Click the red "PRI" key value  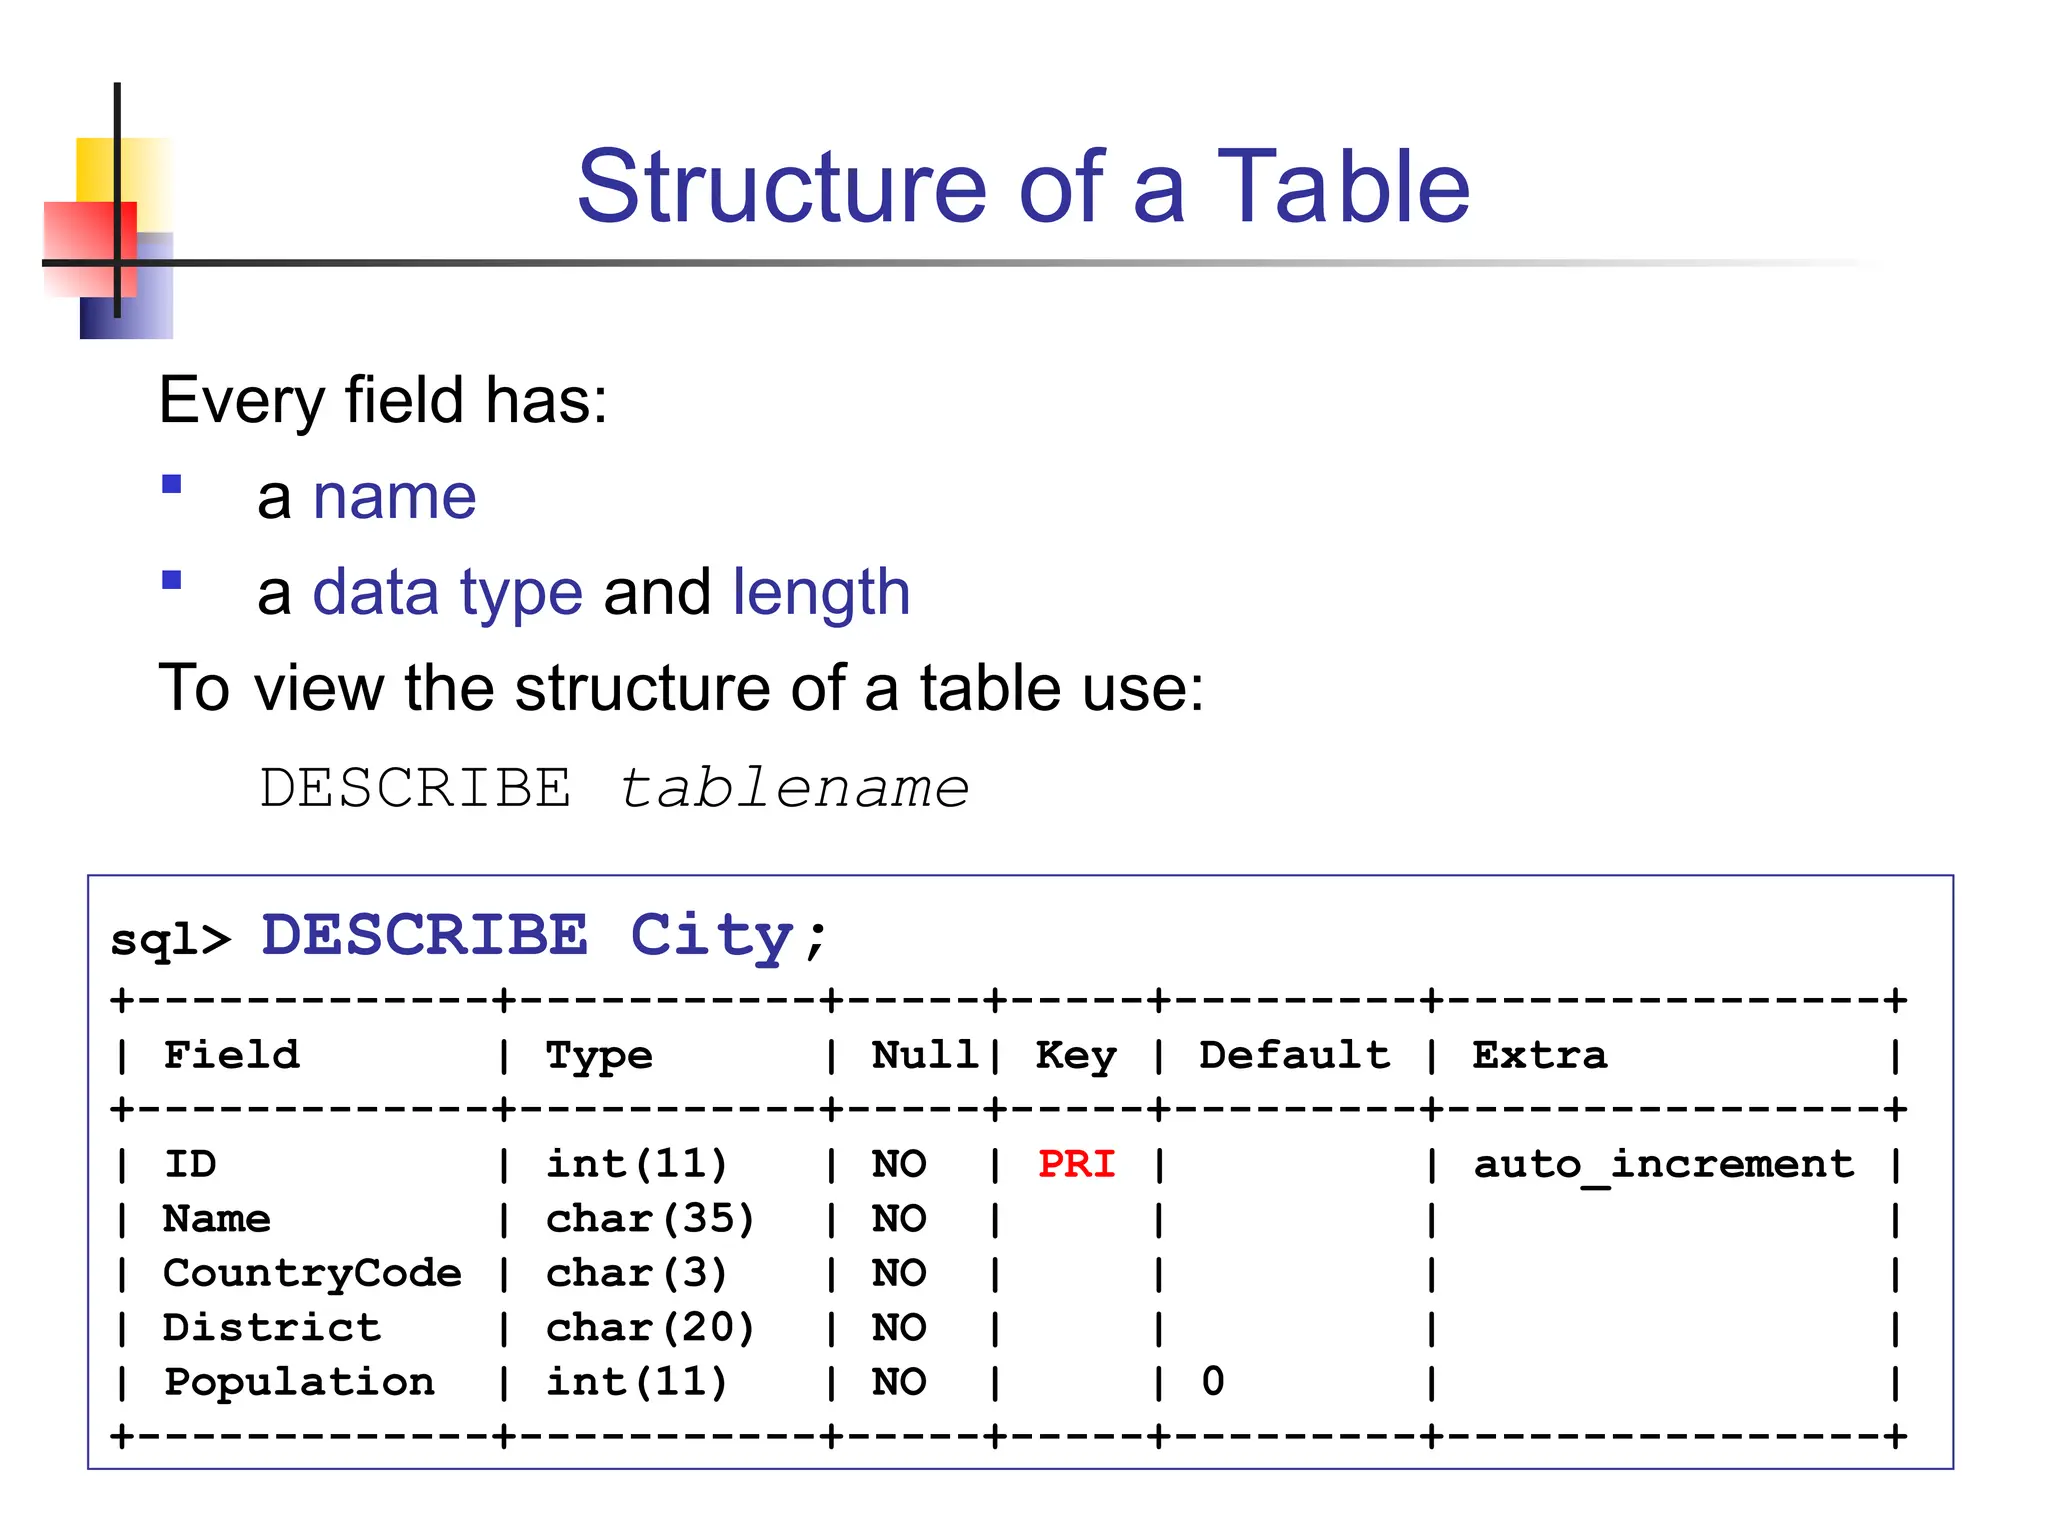tap(1076, 1164)
